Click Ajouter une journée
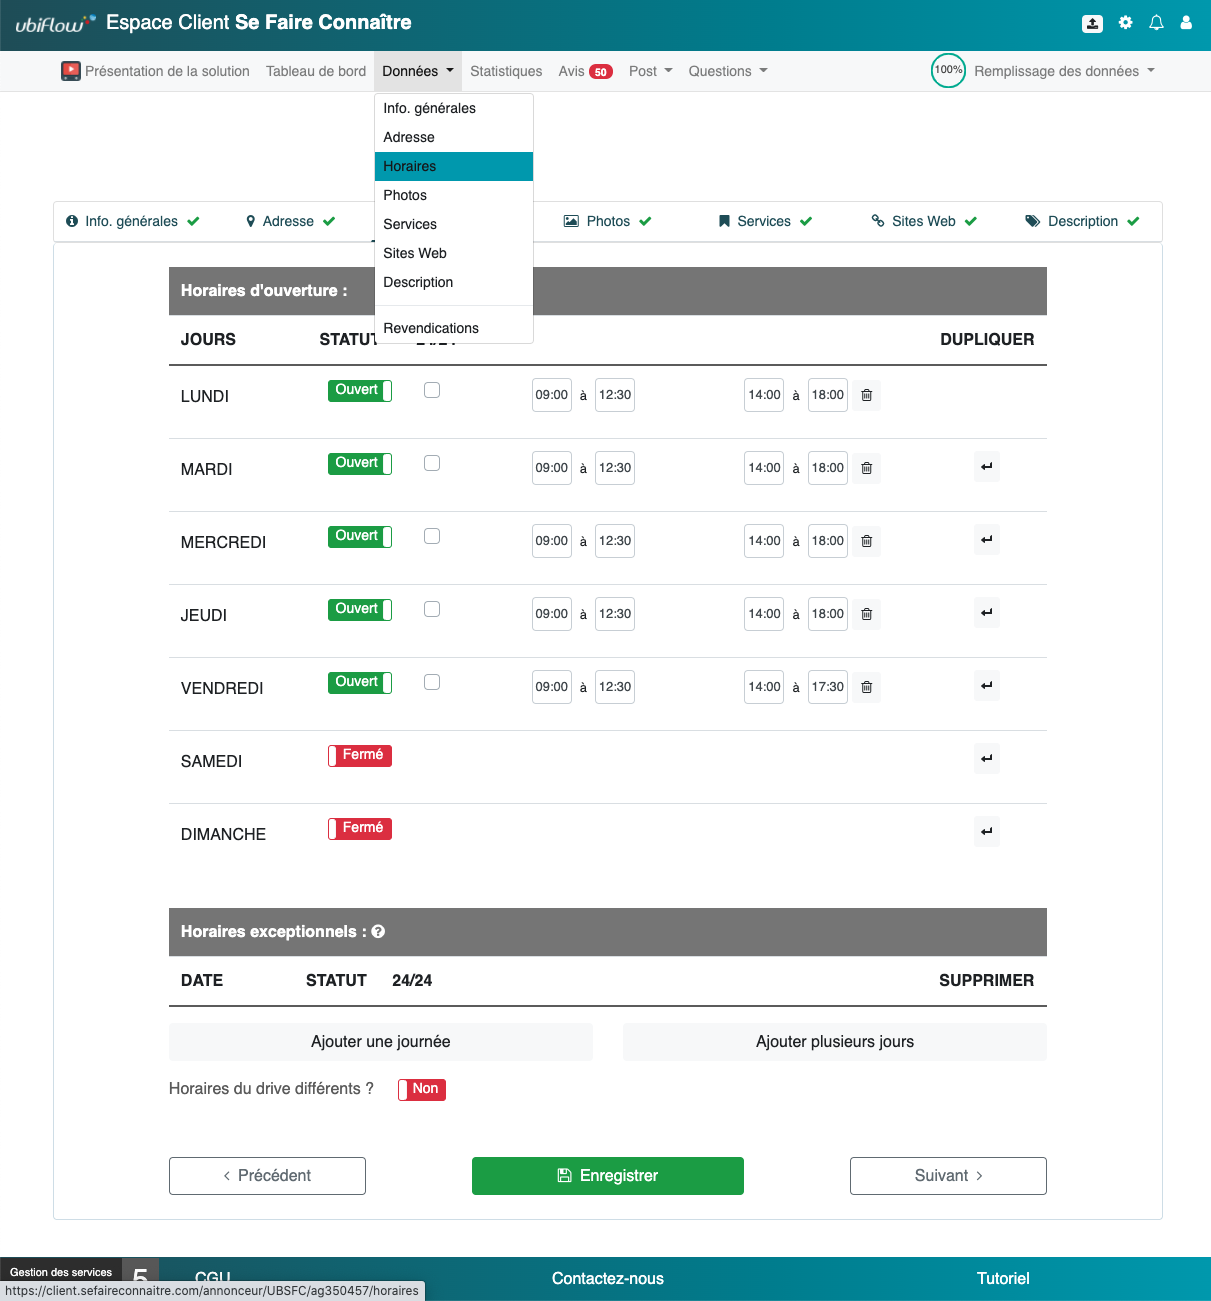This screenshot has height=1301, width=1211. tap(381, 1041)
